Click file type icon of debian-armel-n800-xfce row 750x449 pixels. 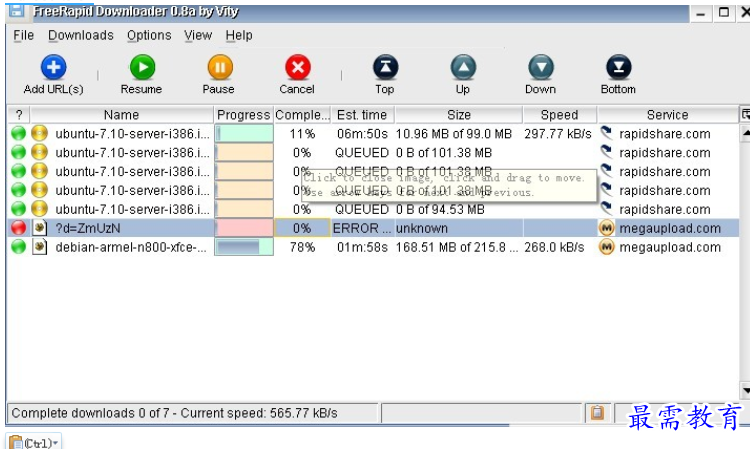40,247
